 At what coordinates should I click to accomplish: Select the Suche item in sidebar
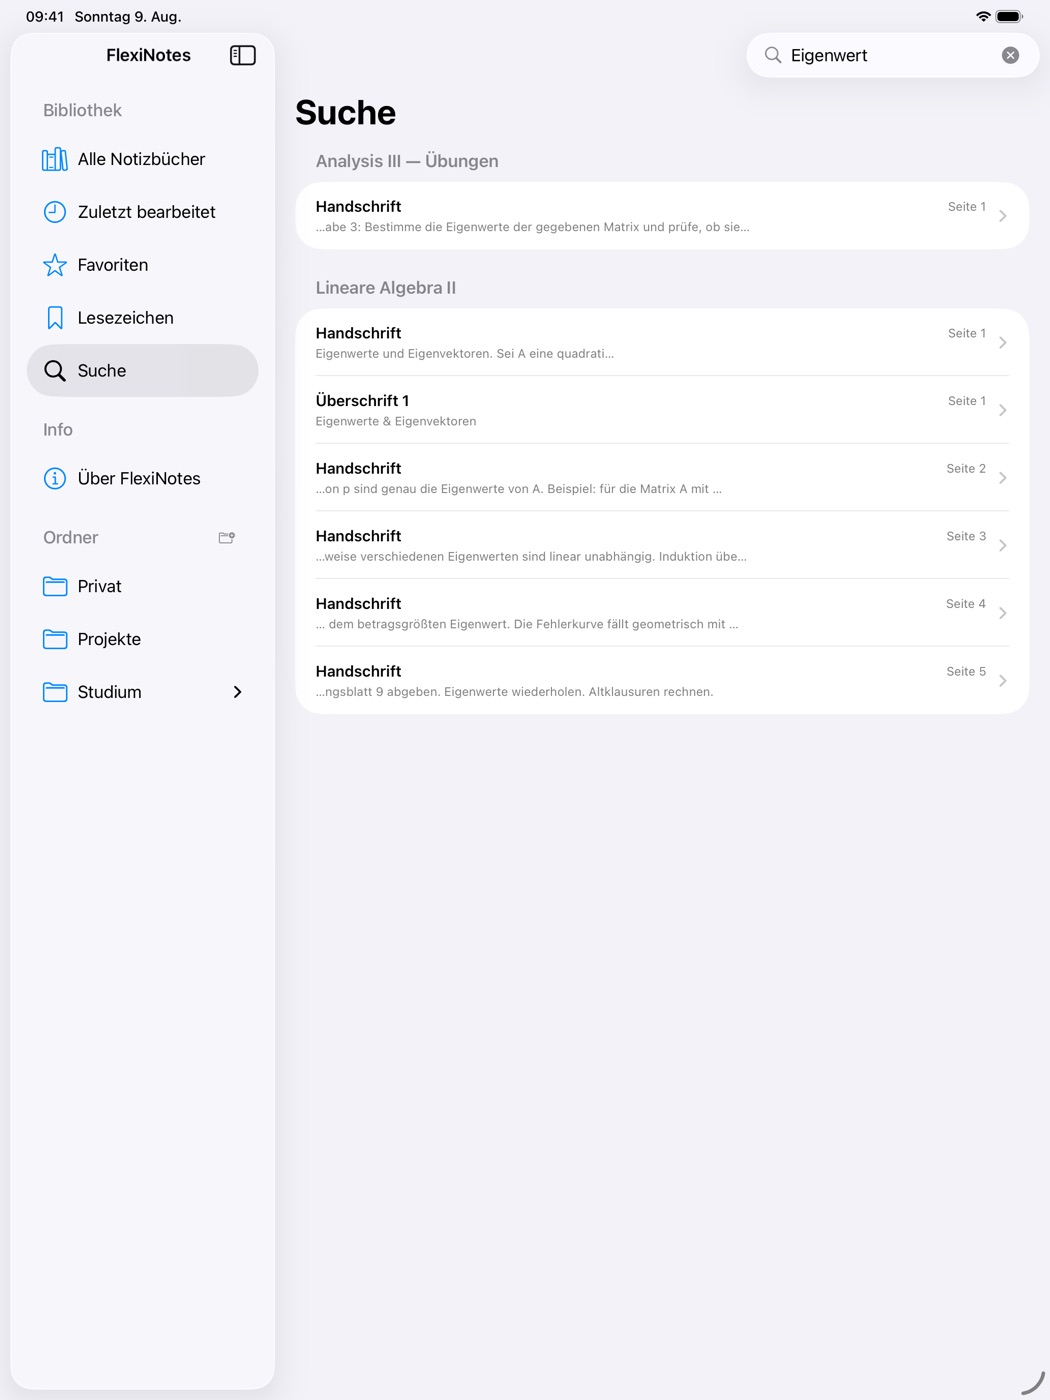point(142,371)
